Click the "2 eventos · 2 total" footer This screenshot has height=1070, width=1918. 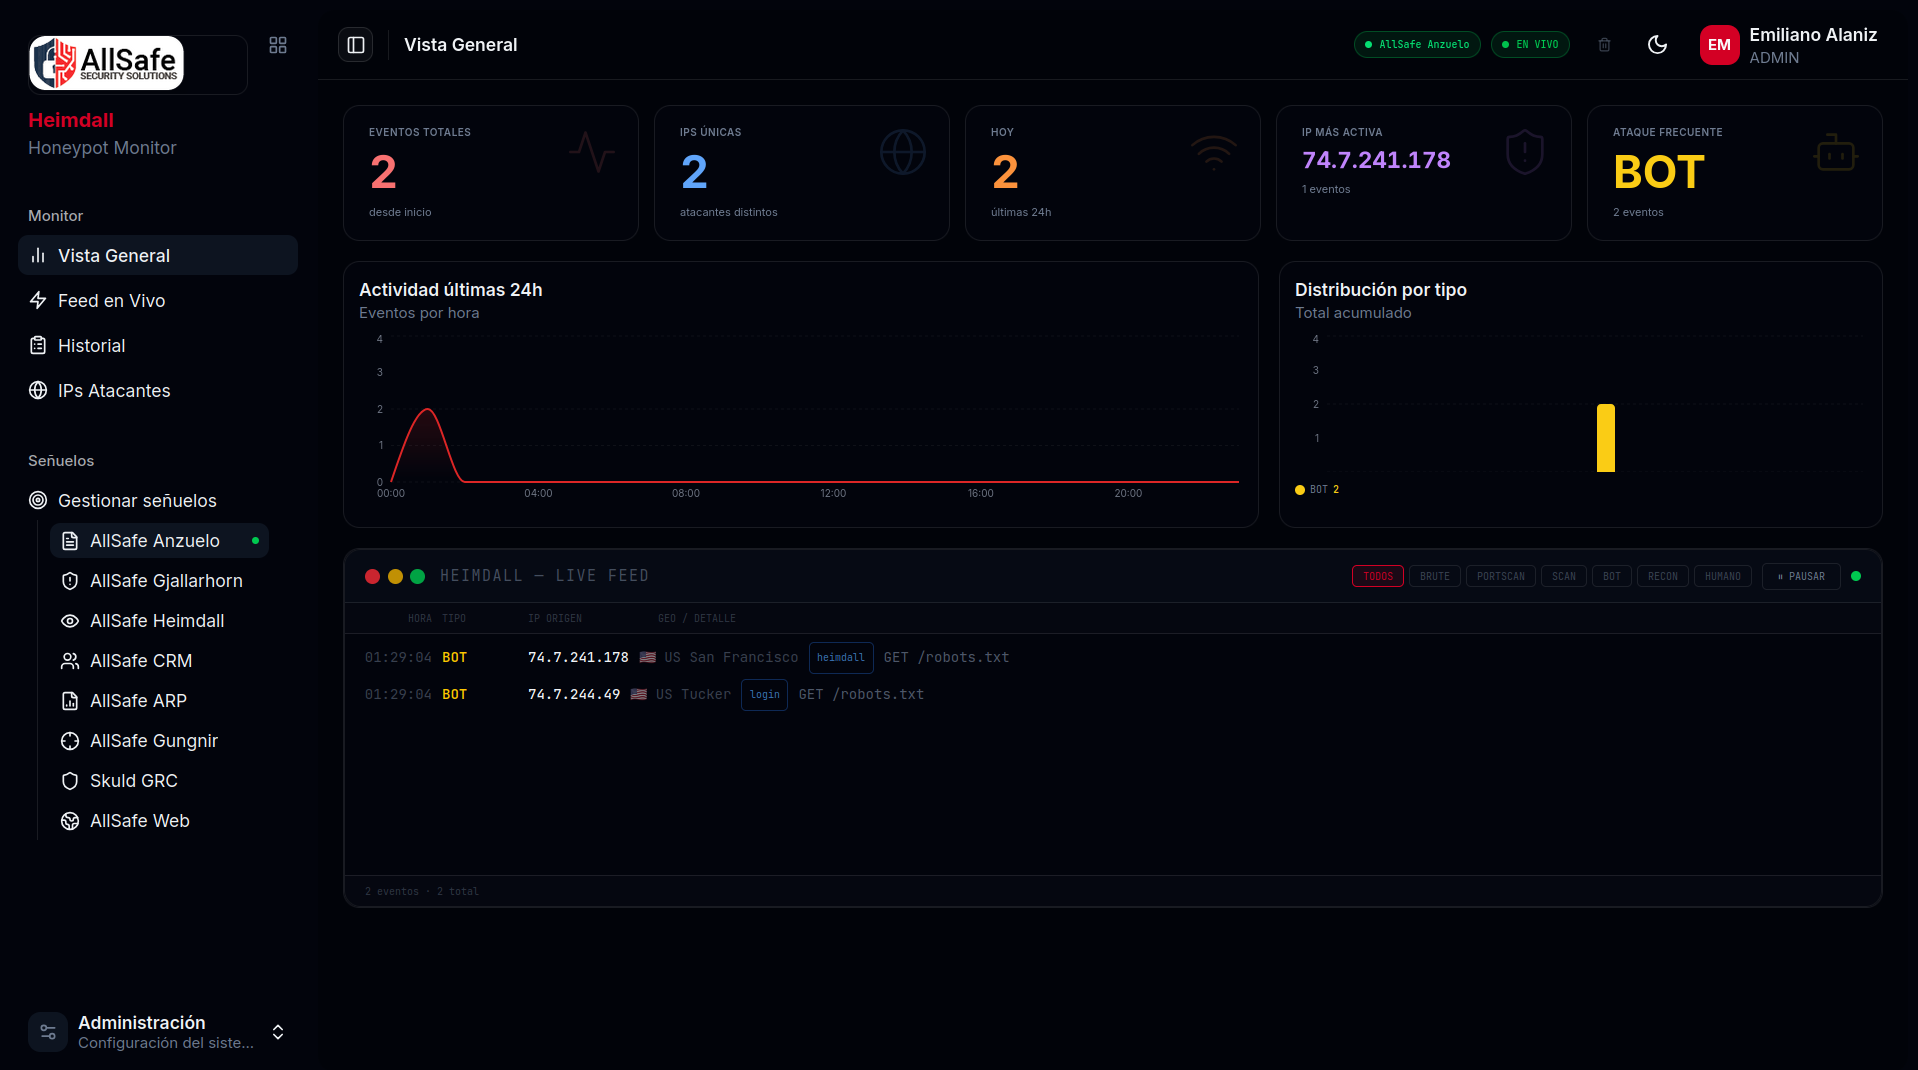[422, 892]
